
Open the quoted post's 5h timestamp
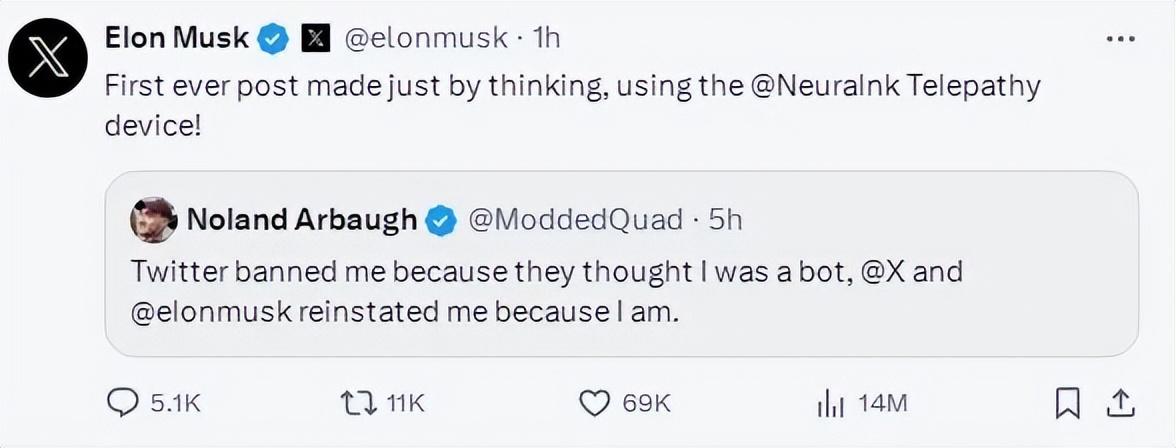coord(725,220)
